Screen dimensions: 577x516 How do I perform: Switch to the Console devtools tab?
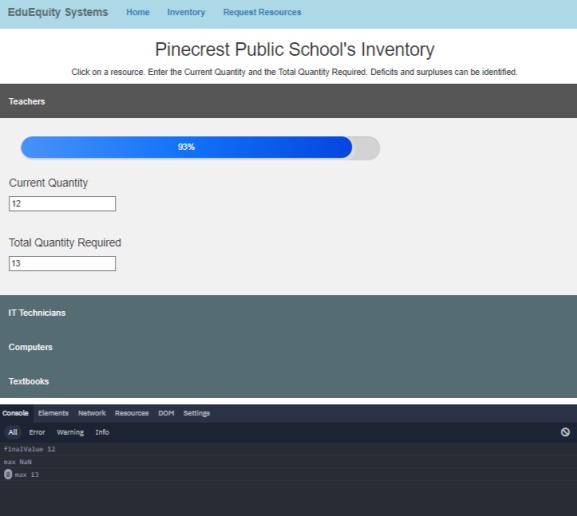pyautogui.click(x=15, y=413)
